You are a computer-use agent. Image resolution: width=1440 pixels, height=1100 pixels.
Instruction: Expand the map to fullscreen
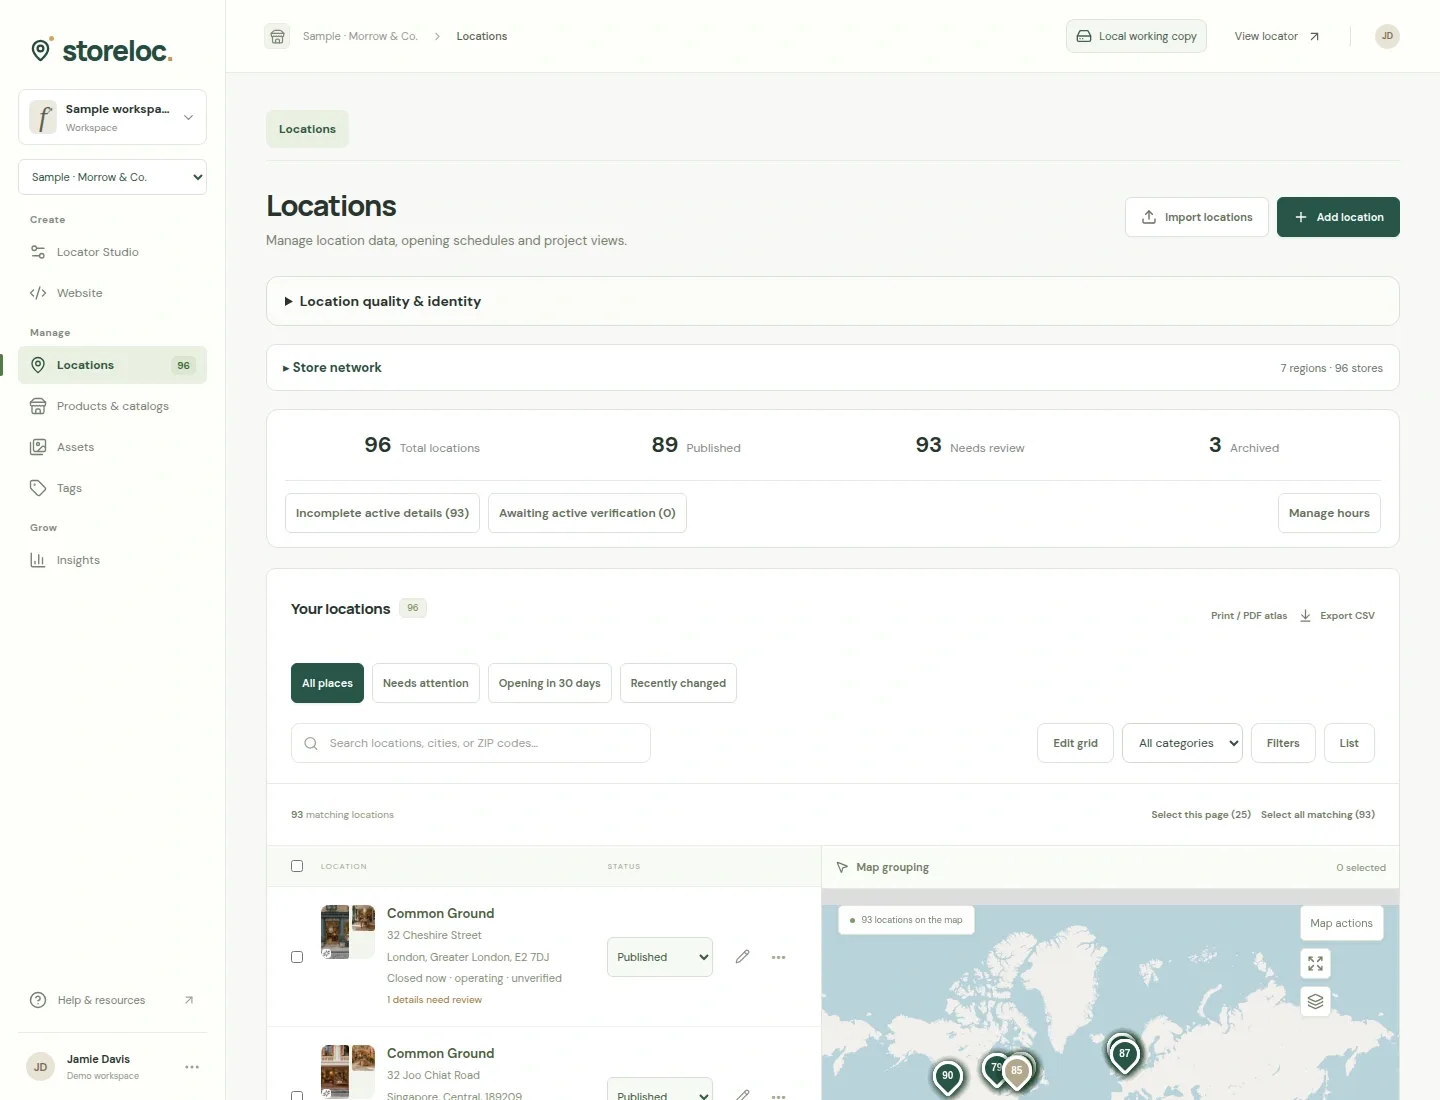coord(1315,963)
